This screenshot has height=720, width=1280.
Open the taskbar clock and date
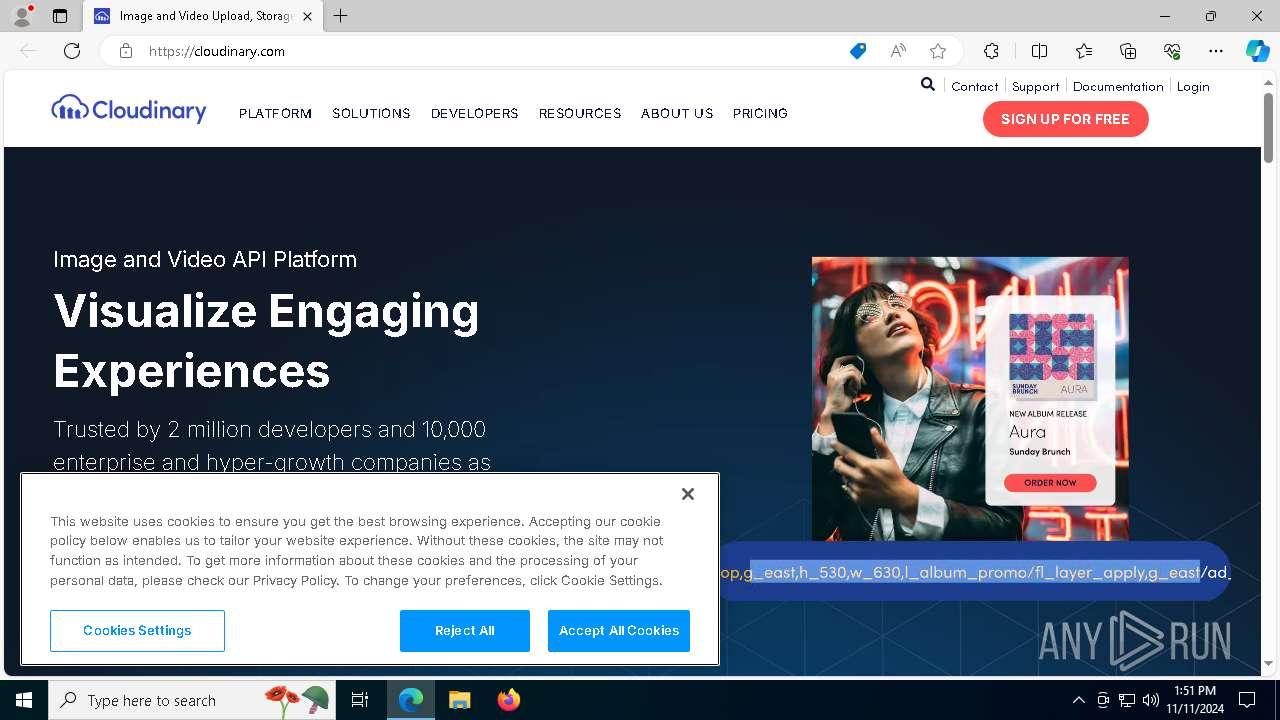1194,700
